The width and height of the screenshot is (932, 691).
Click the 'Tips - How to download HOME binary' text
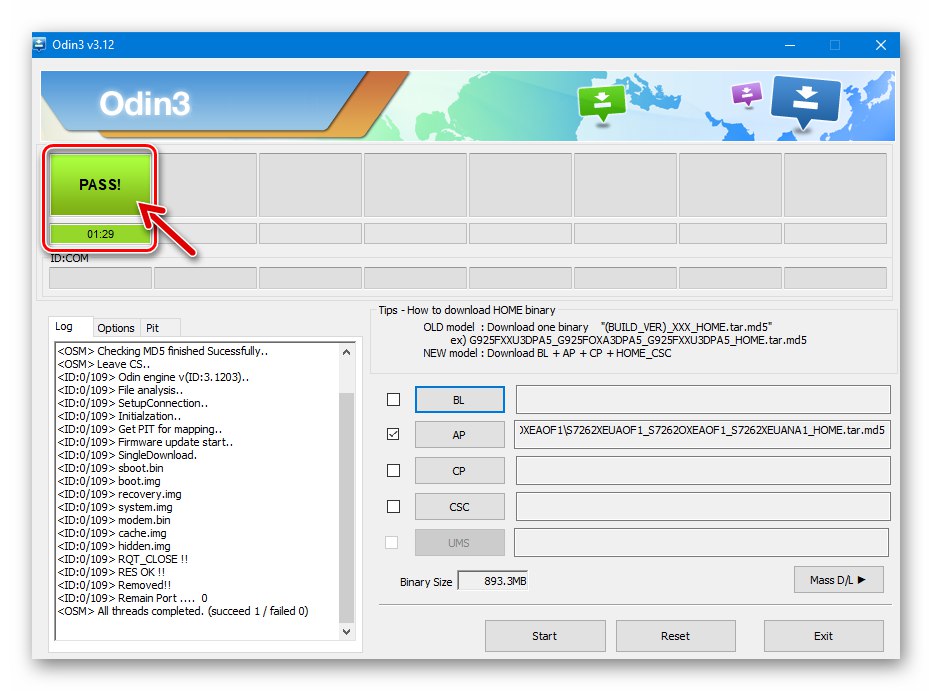467,310
